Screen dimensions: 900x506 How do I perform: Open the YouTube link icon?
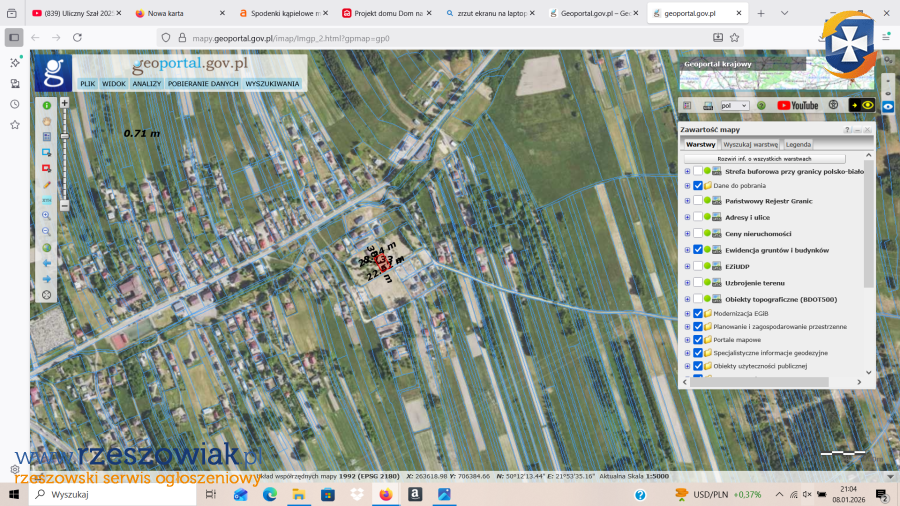[x=797, y=105]
